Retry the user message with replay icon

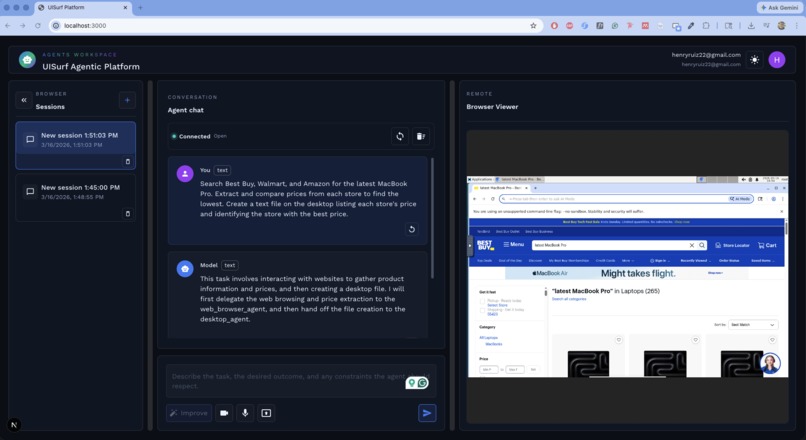pos(411,229)
